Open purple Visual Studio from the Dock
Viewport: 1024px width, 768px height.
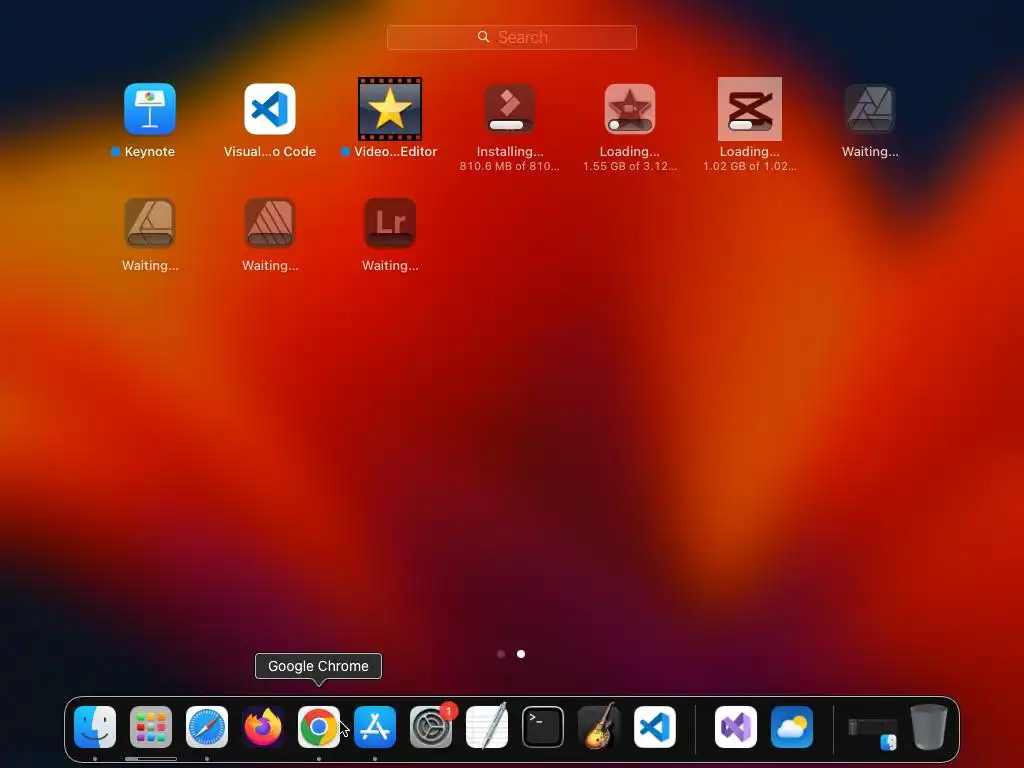click(x=736, y=727)
